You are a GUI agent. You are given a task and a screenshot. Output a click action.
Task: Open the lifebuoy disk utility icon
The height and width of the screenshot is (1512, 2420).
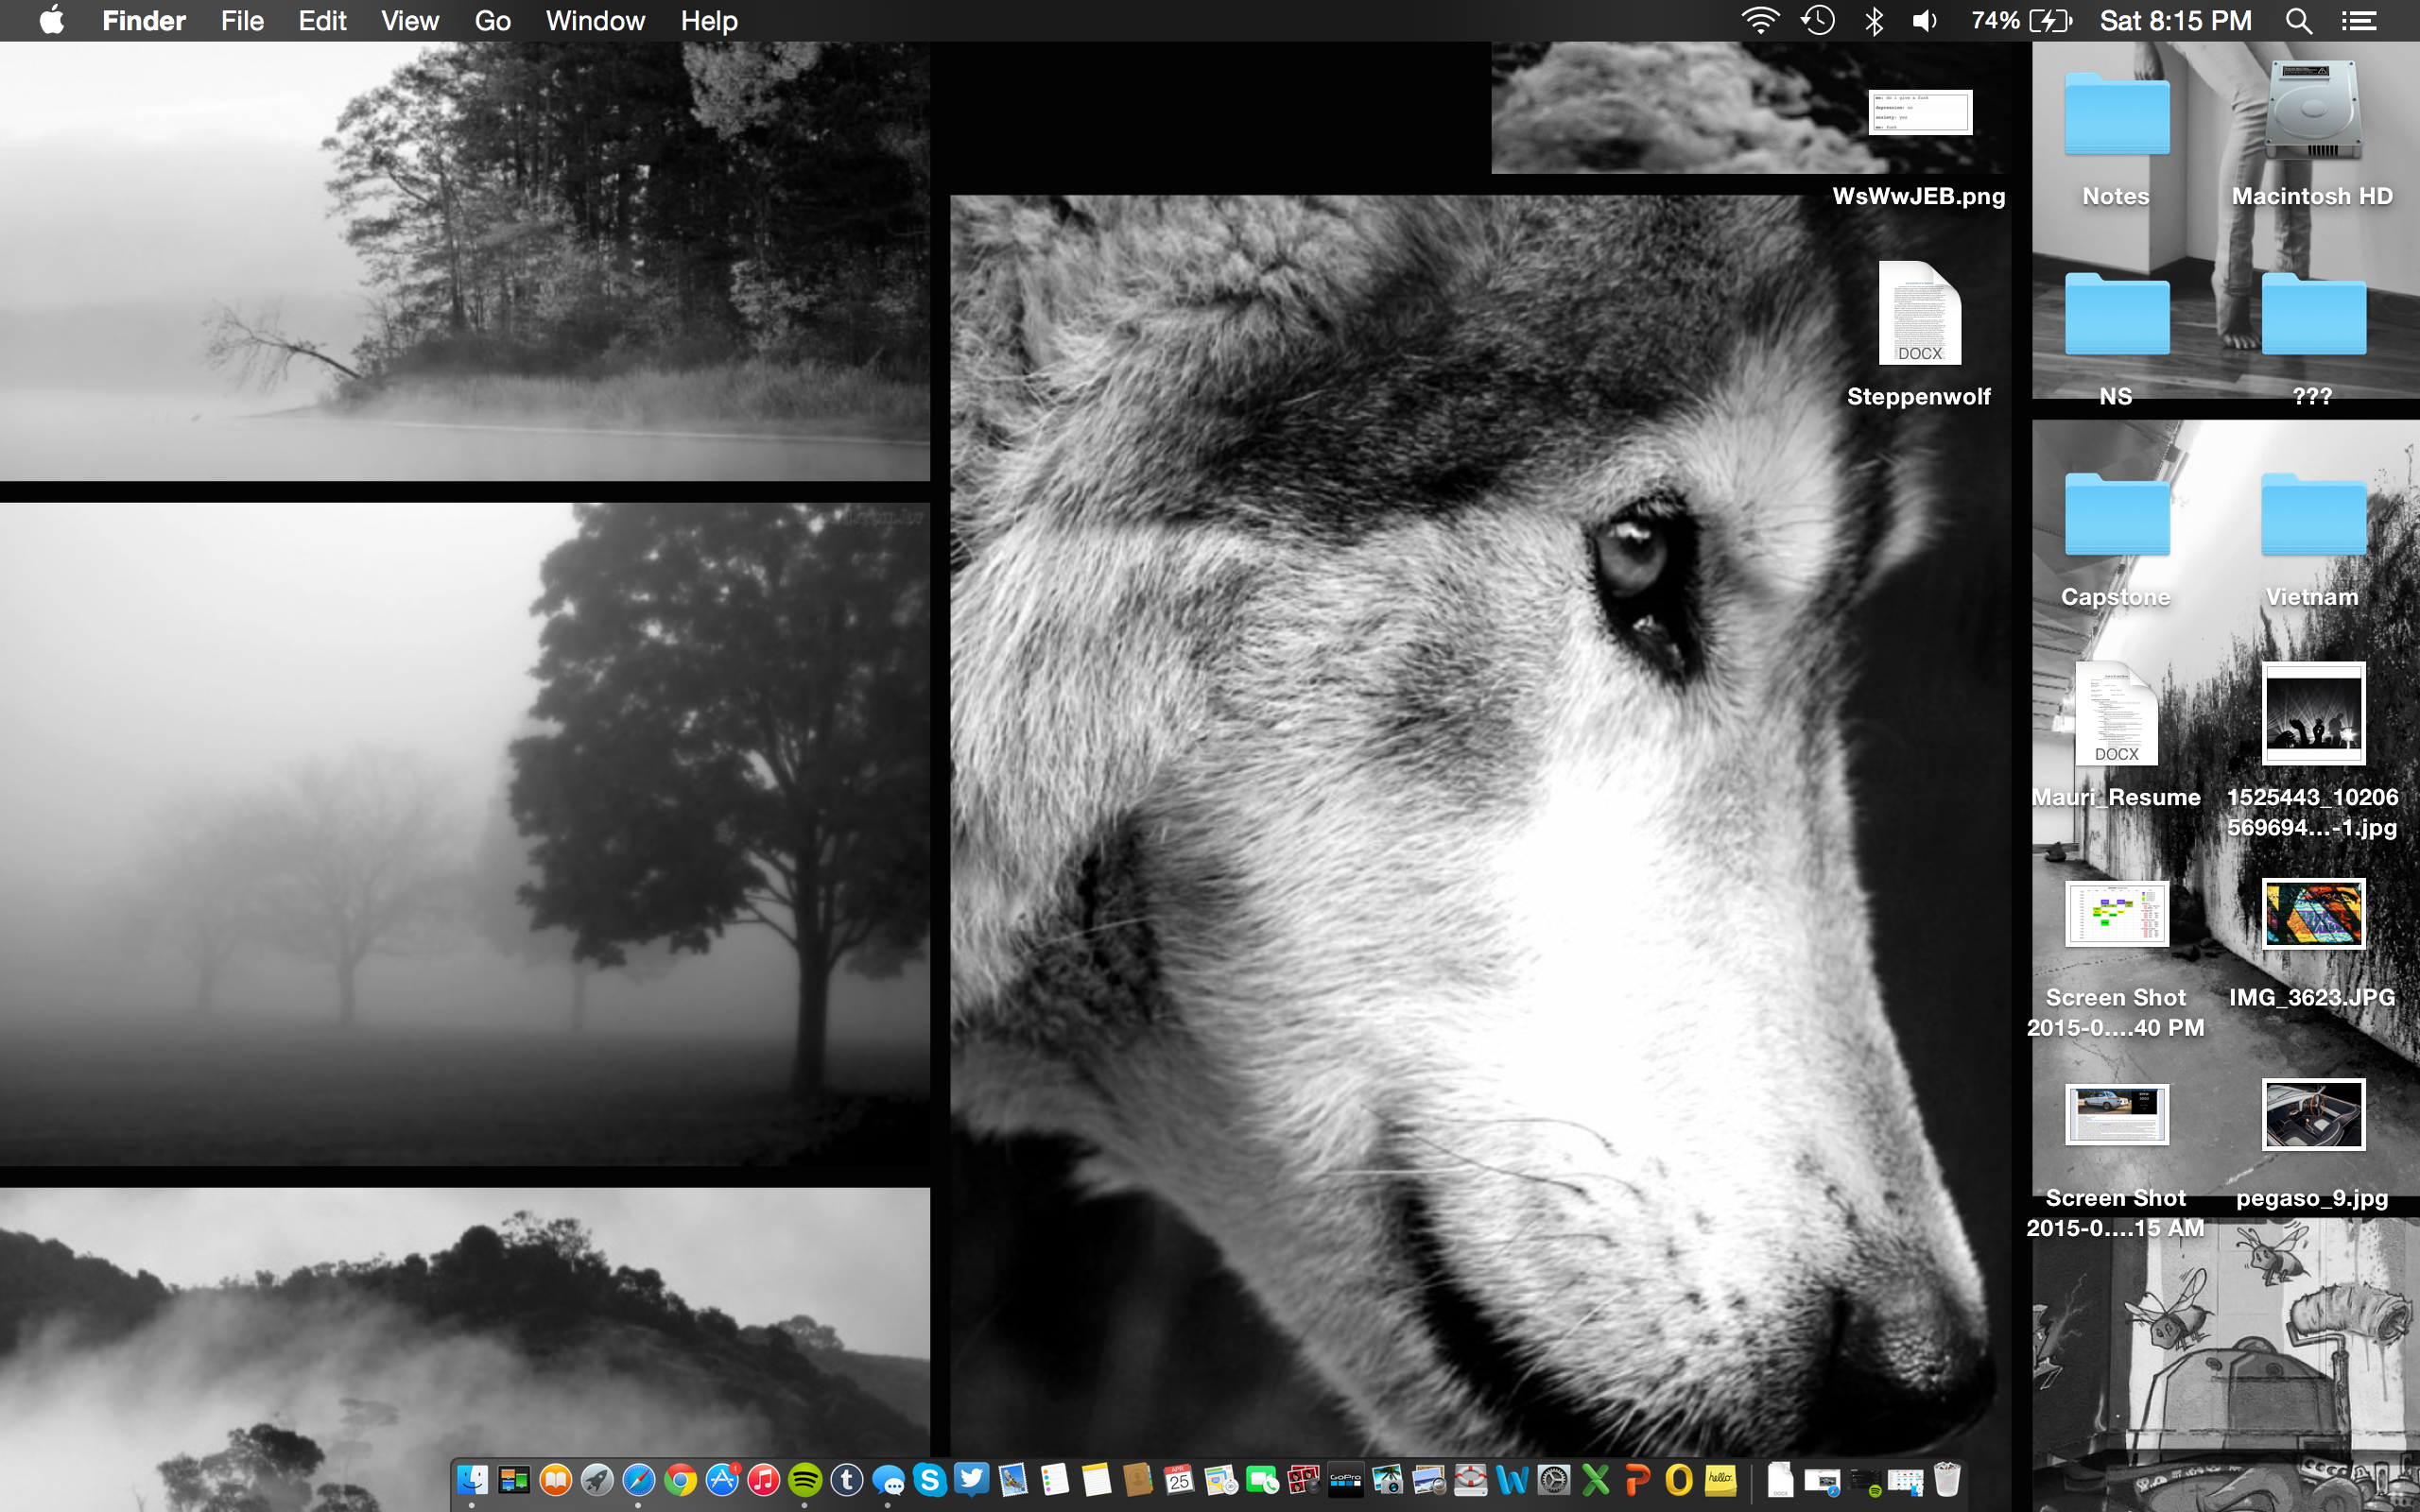[1471, 1479]
